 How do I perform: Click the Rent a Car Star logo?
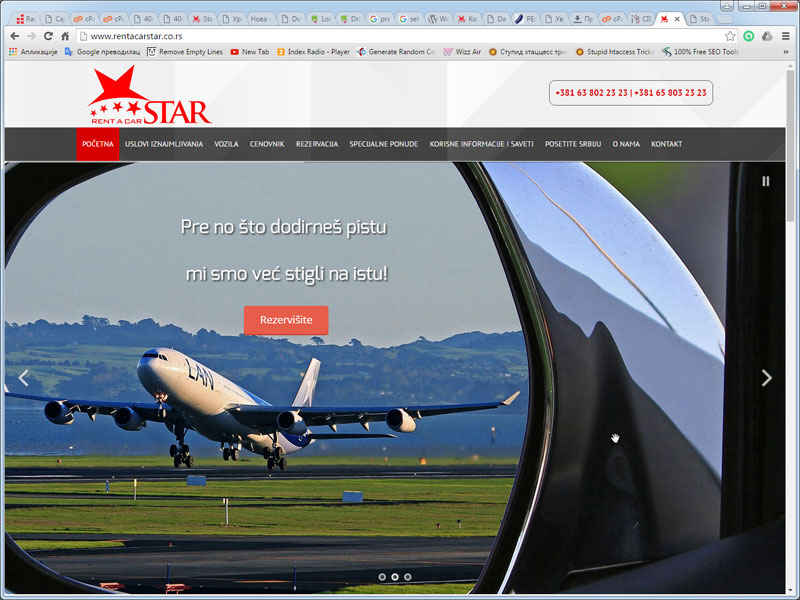148,96
